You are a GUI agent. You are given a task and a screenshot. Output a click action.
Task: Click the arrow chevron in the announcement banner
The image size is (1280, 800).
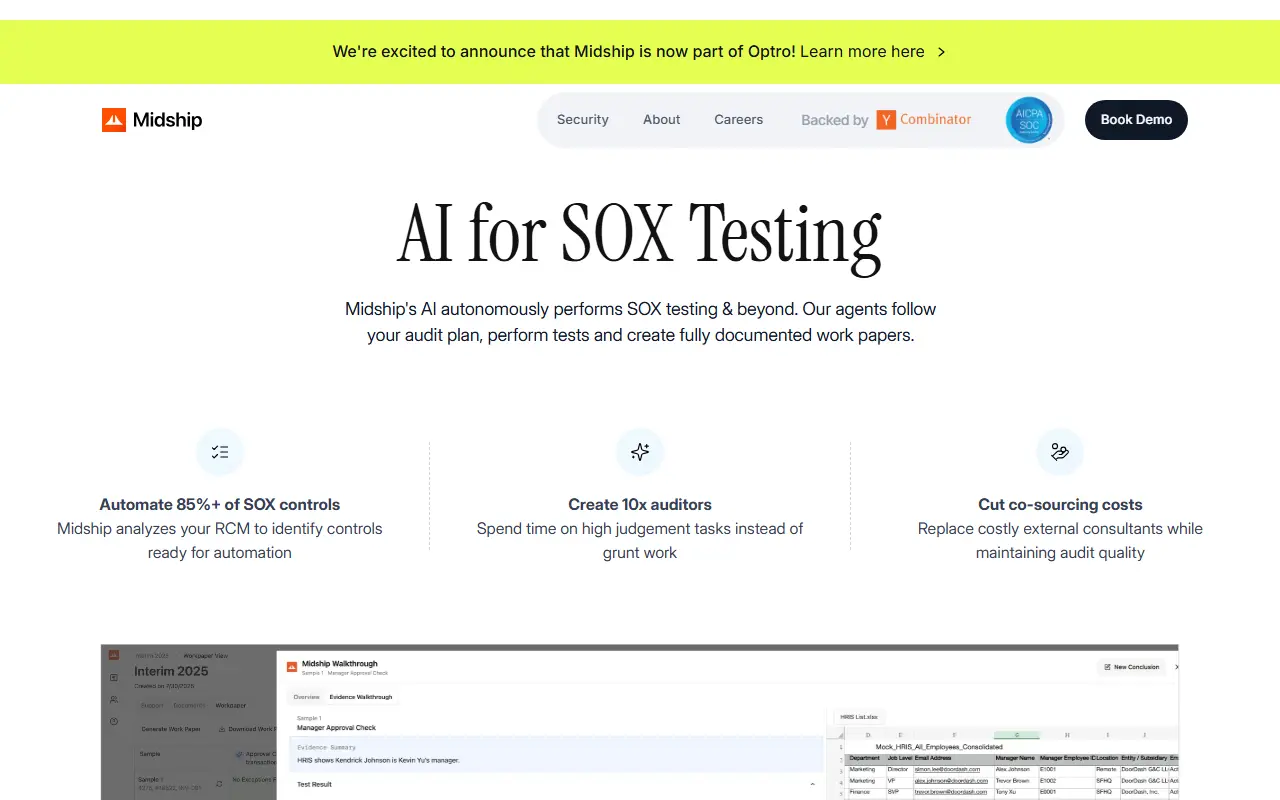click(x=941, y=52)
